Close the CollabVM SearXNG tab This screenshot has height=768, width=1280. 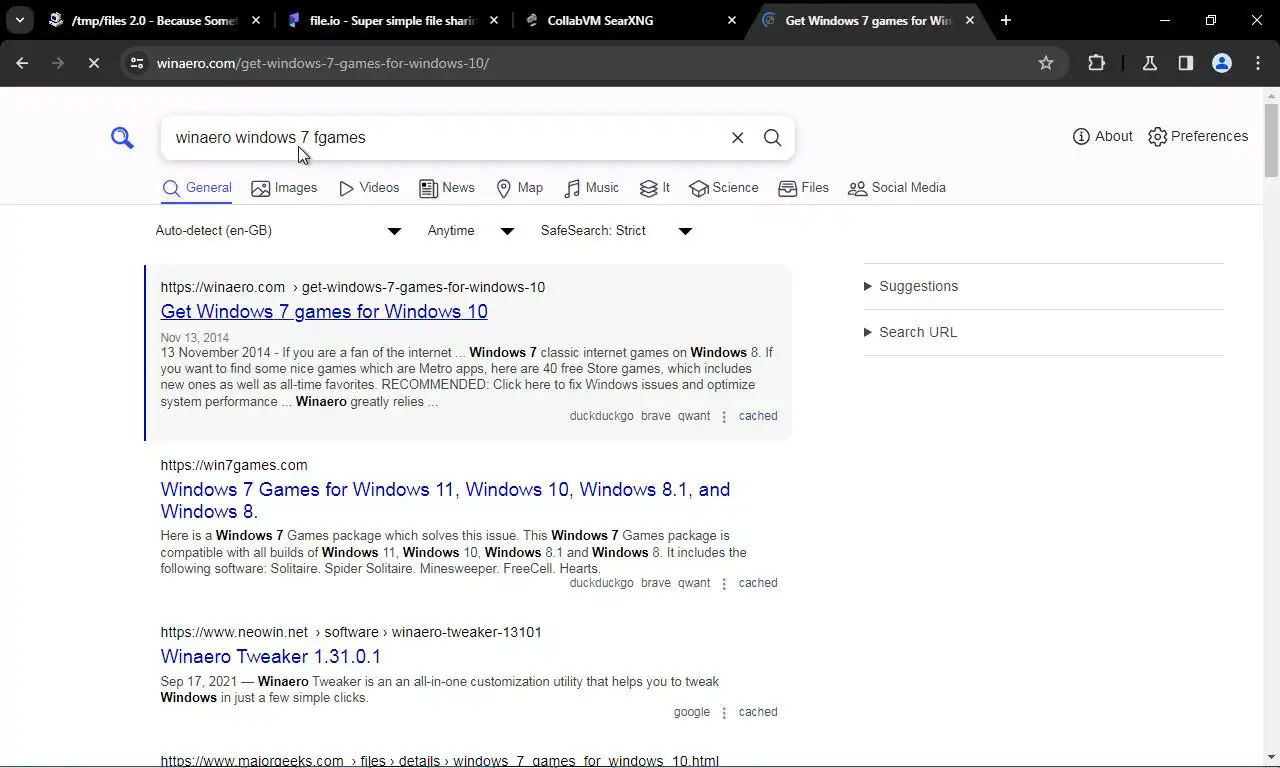[732, 20]
